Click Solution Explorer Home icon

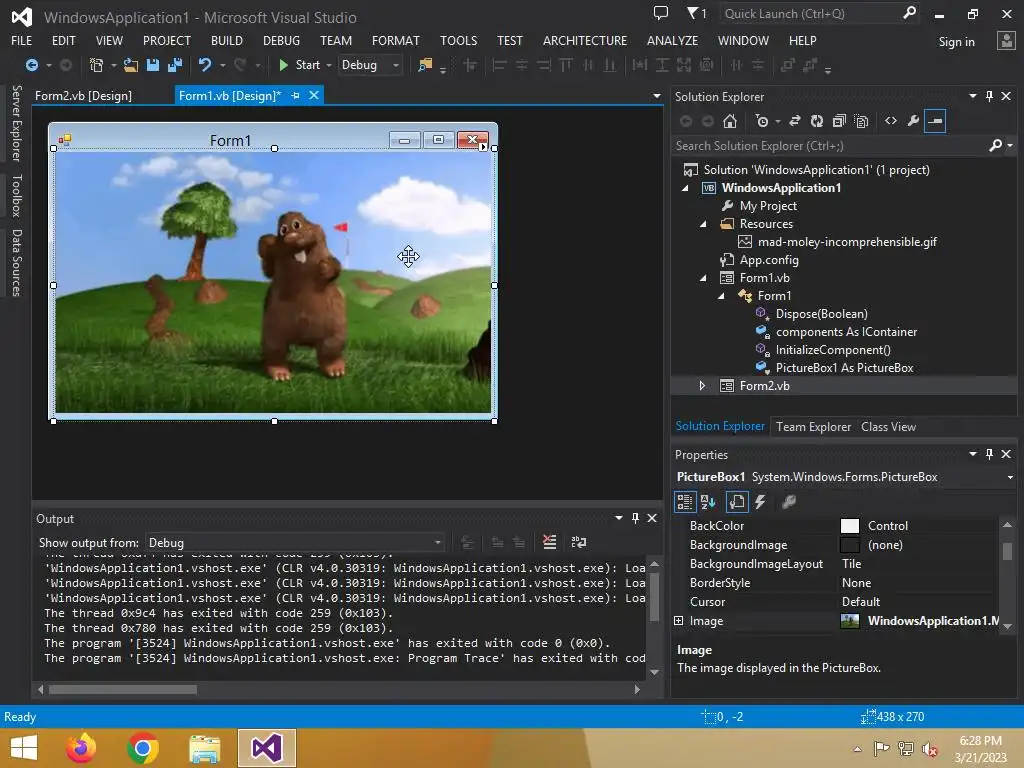click(730, 121)
